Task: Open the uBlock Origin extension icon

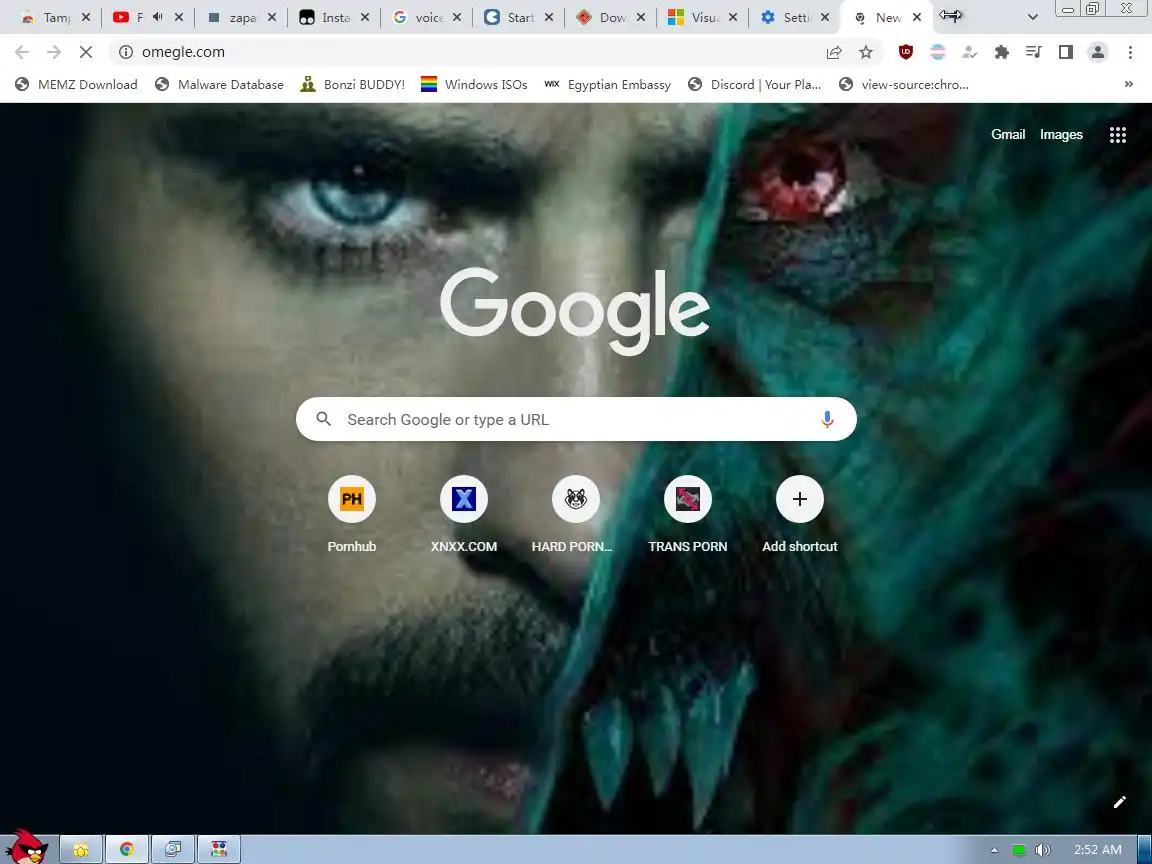Action: 906,52
